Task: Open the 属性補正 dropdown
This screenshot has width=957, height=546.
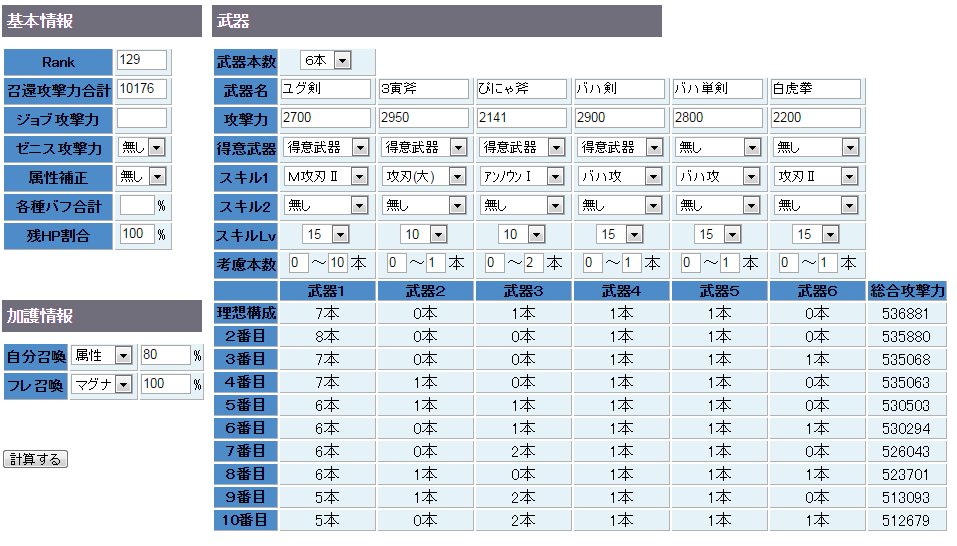Action: pos(142,177)
